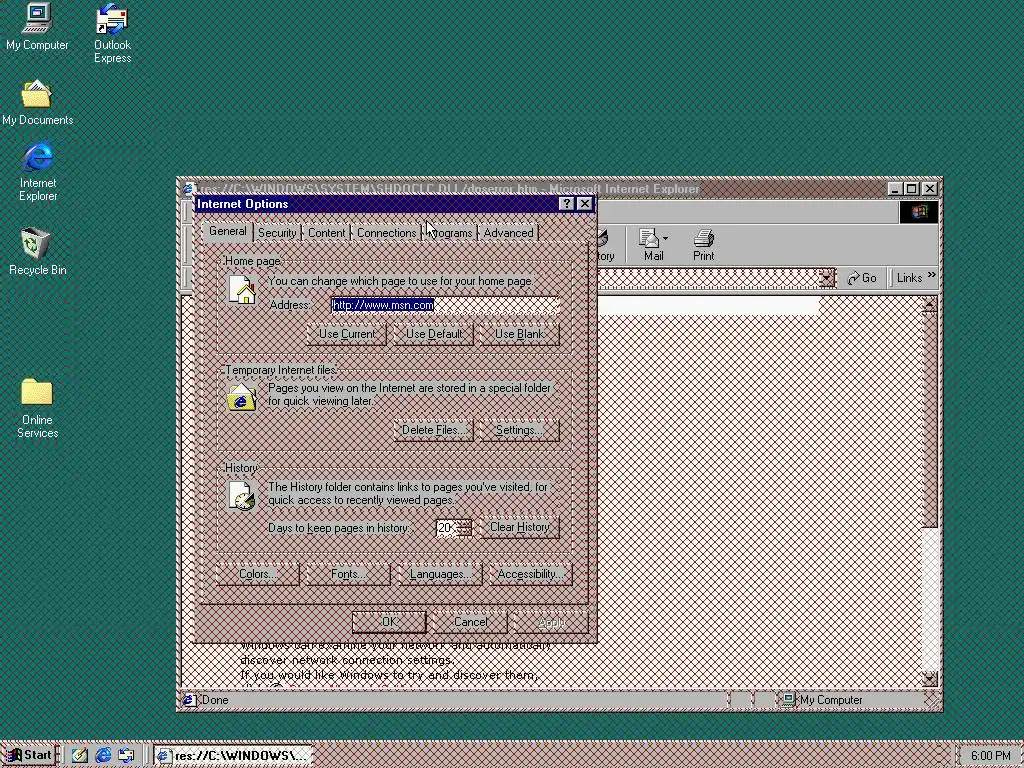
Task: Click the home page house icon
Action: (241, 289)
